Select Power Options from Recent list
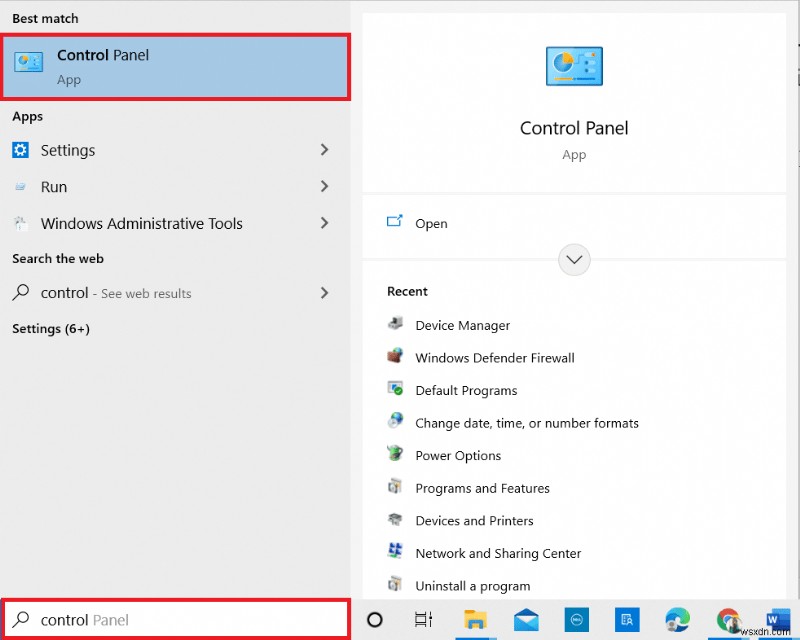 pos(459,455)
